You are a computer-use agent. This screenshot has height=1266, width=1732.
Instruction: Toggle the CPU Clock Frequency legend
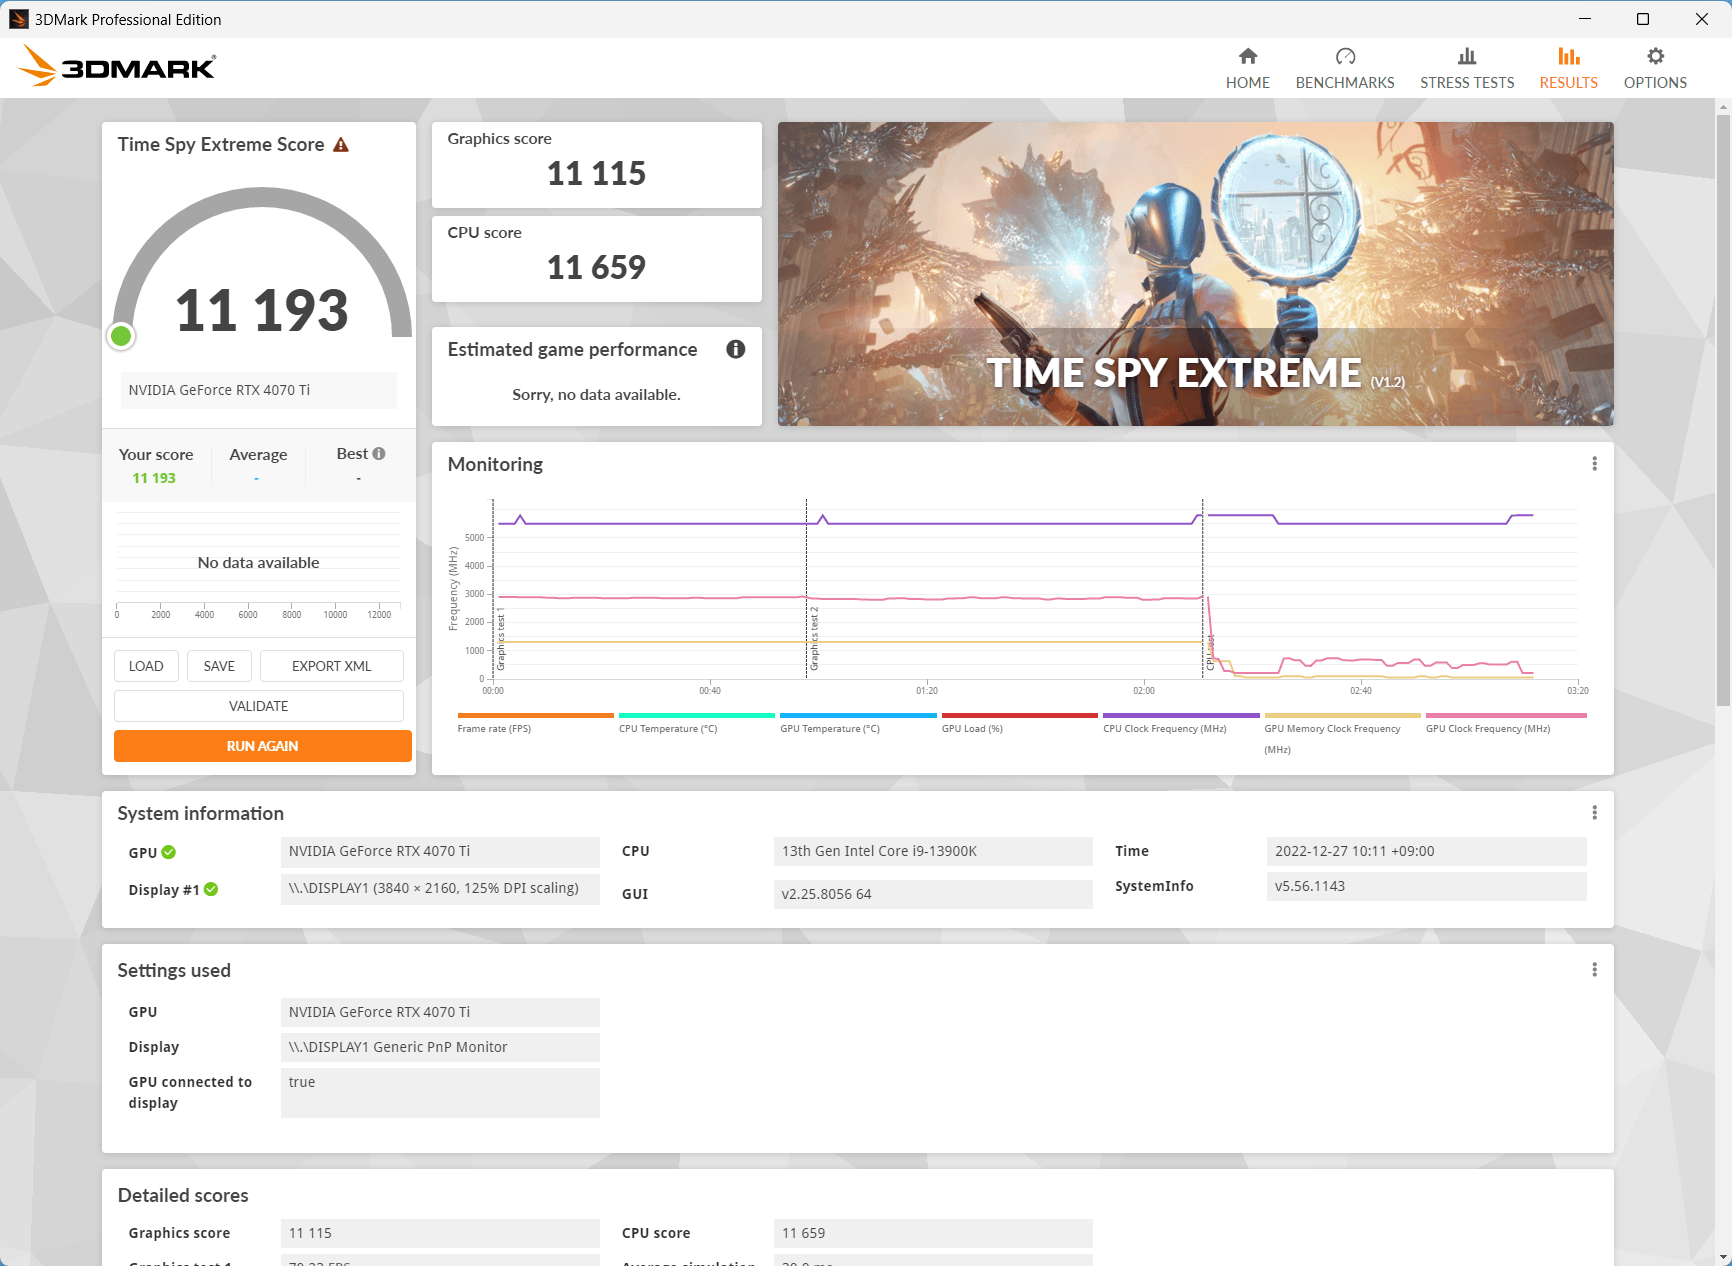pos(1181,723)
